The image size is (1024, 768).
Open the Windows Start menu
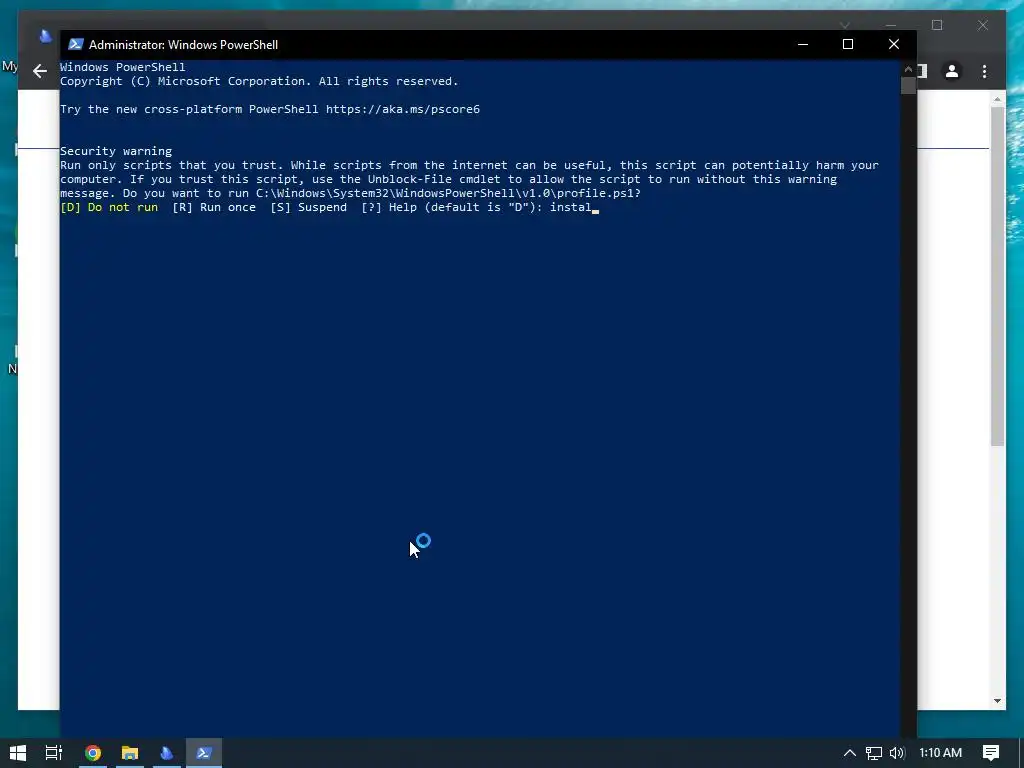pos(18,753)
